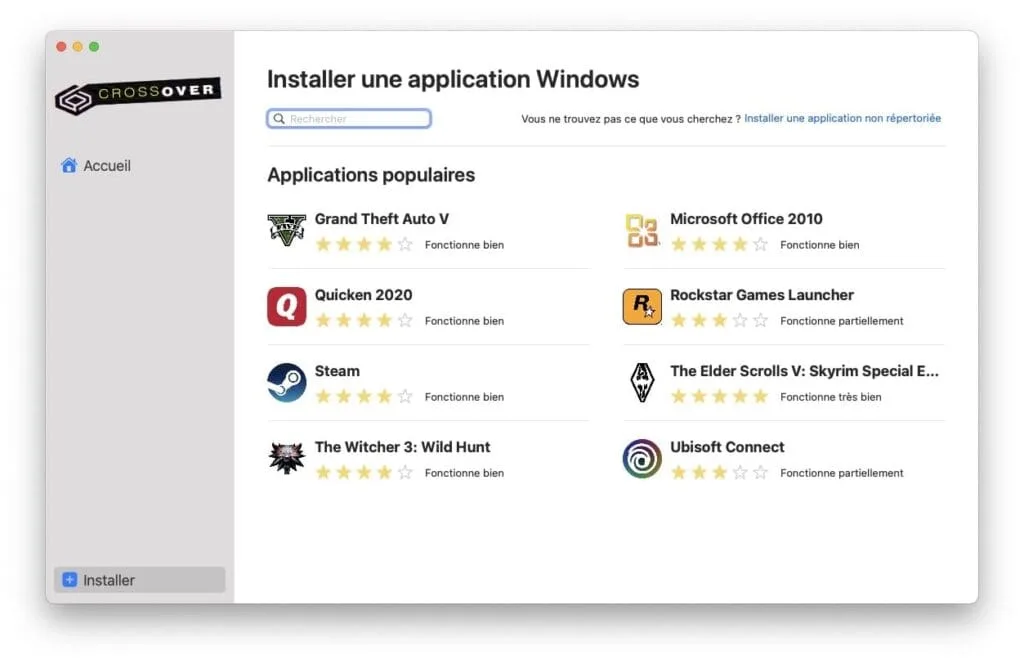Screen dimensions: 1024x664
Task: Open Installer une application non répertoriée link
Action: pos(842,118)
